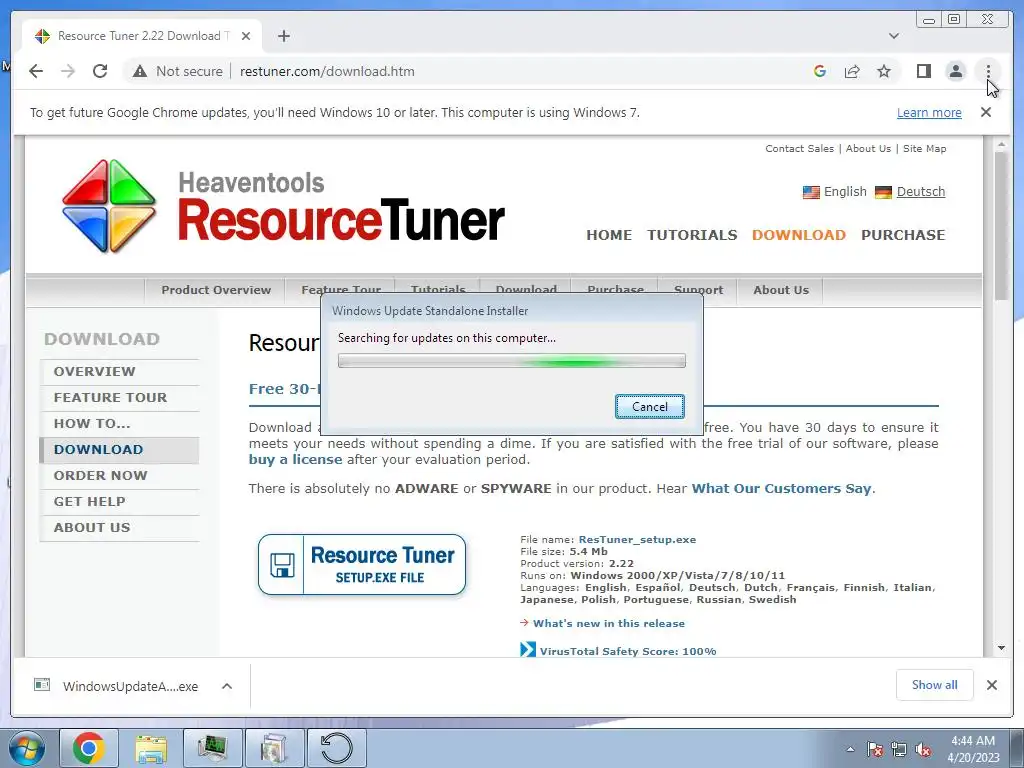The image size is (1024, 768).
Task: Open tab search chevron in title bar
Action: tap(894, 36)
